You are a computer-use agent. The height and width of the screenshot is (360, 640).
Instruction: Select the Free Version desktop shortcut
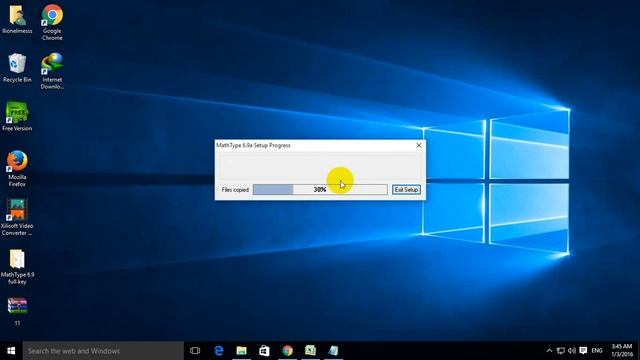pos(17,117)
